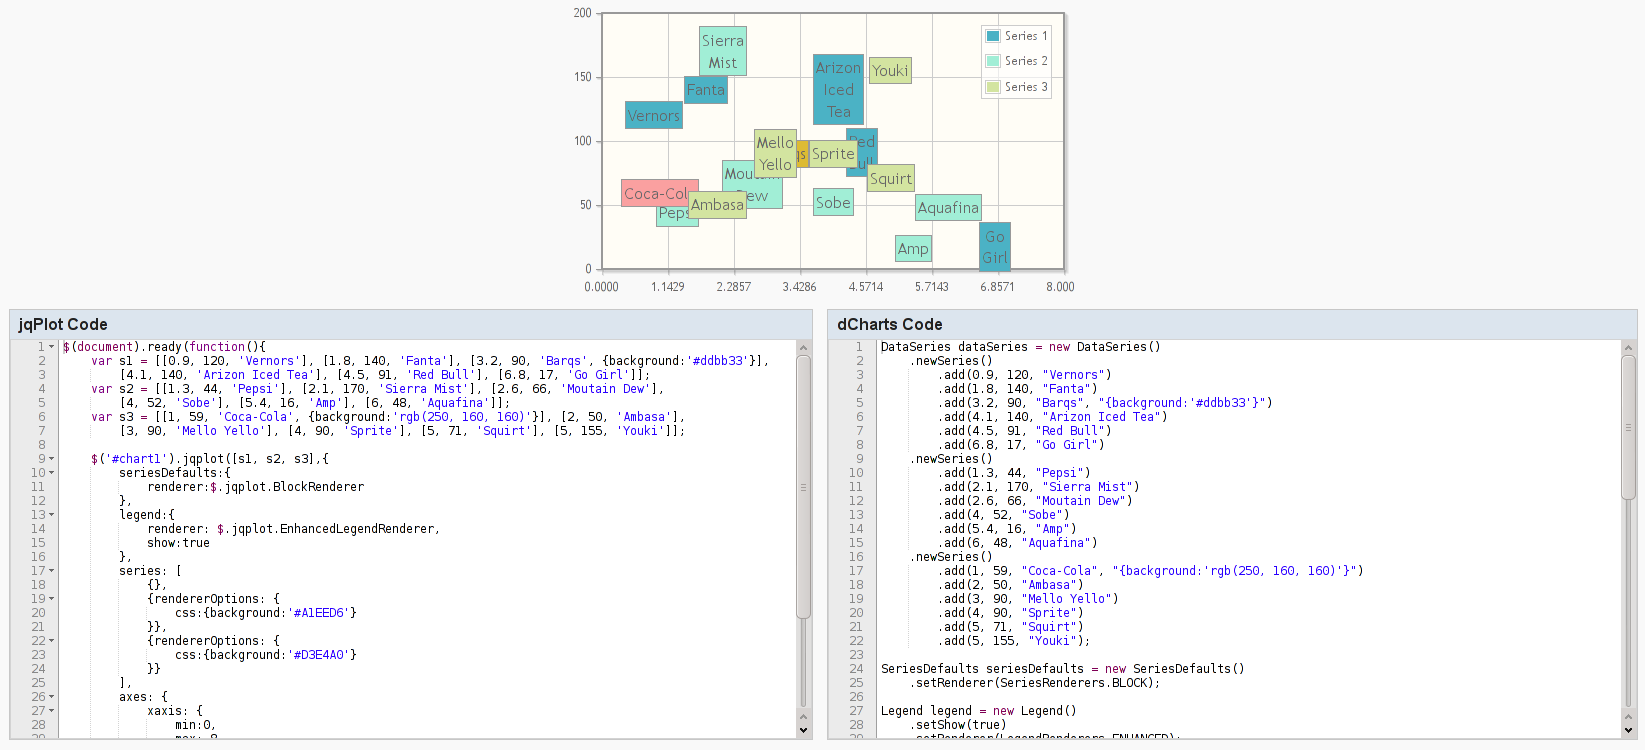The height and width of the screenshot is (750, 1645).
Task: Collapse code fold at line 22
Action: point(51,641)
